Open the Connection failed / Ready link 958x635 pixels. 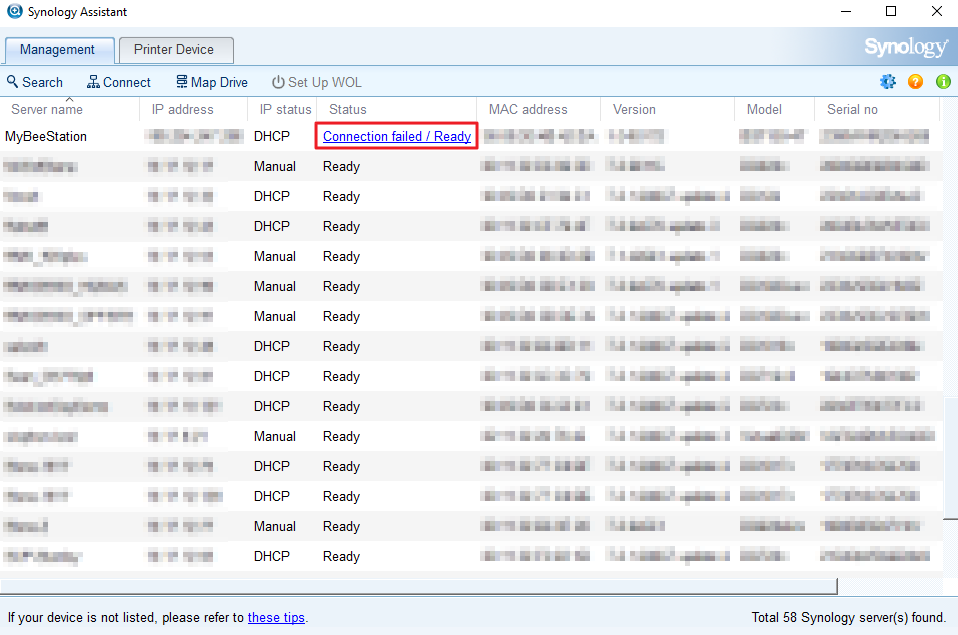397,136
